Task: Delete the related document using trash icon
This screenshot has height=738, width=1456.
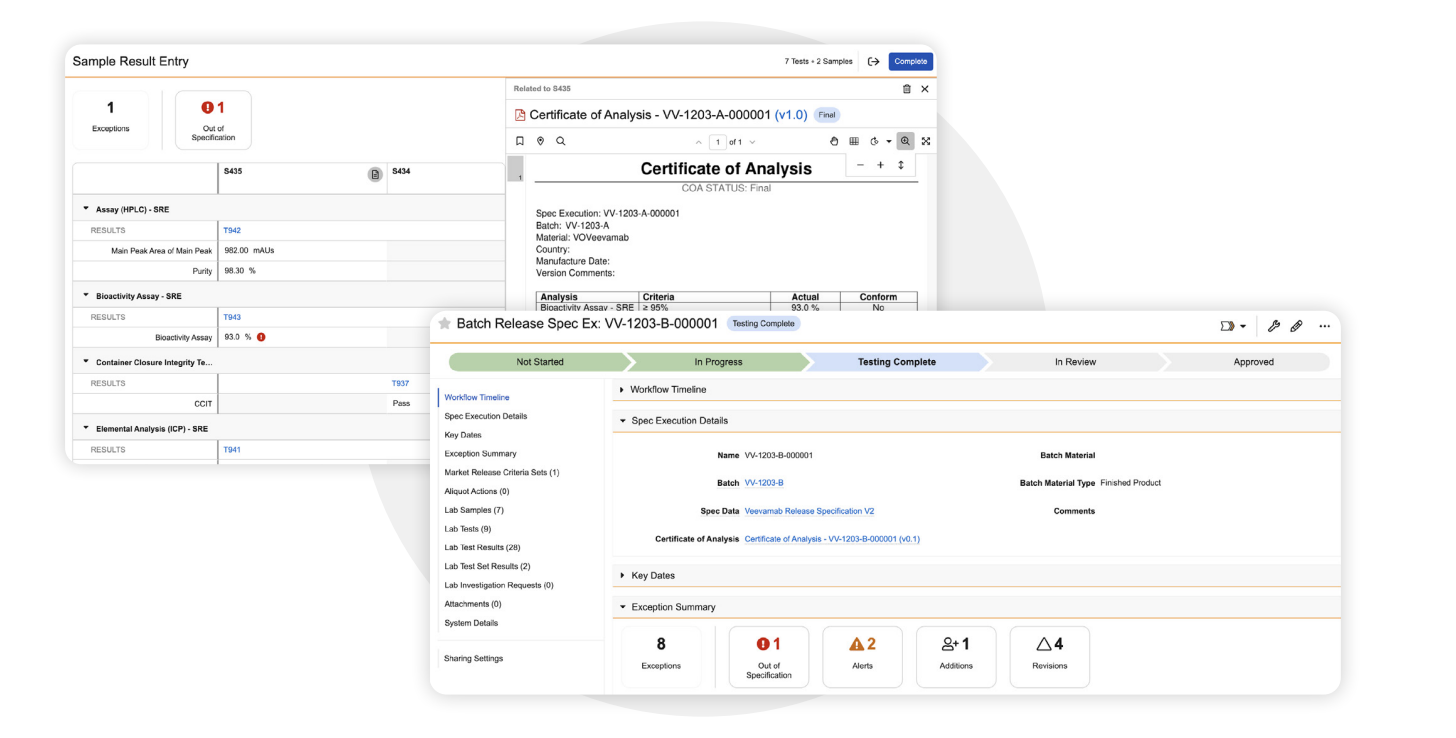Action: click(x=906, y=89)
